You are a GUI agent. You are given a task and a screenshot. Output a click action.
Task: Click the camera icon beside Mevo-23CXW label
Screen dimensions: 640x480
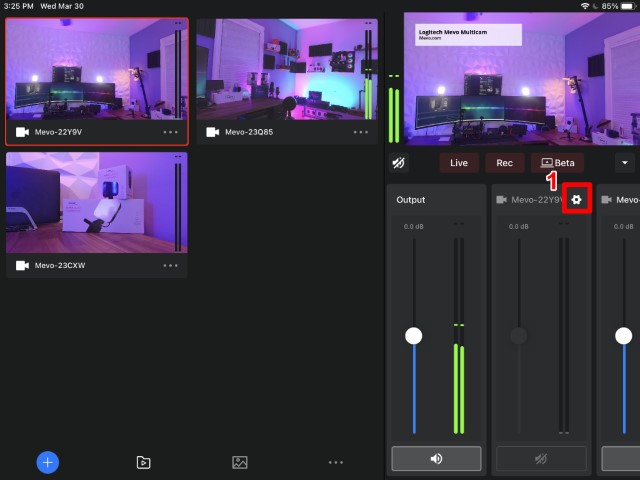[23, 266]
